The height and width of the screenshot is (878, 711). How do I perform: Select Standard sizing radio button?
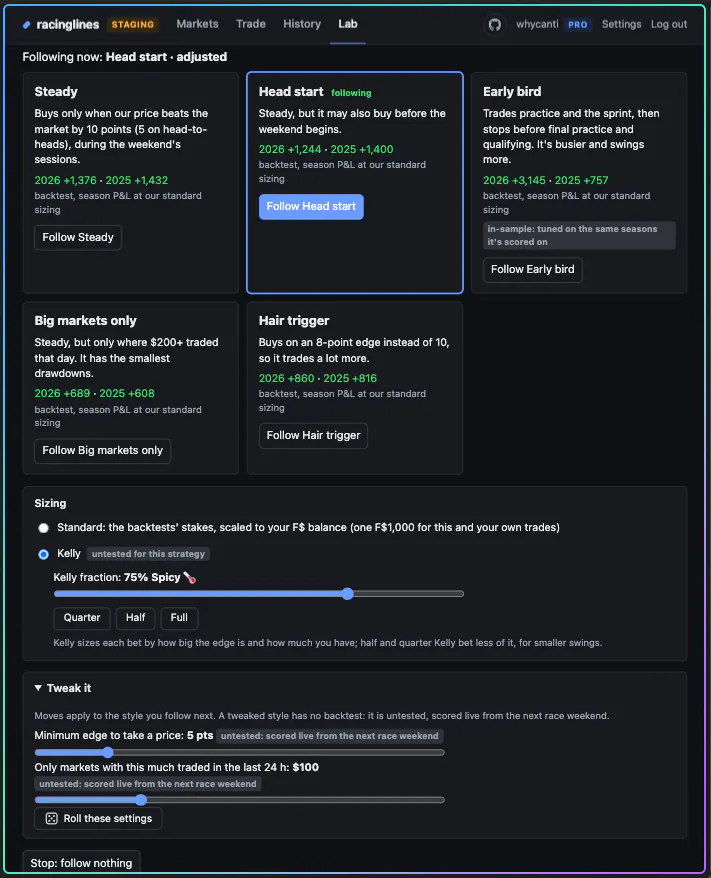pos(43,528)
